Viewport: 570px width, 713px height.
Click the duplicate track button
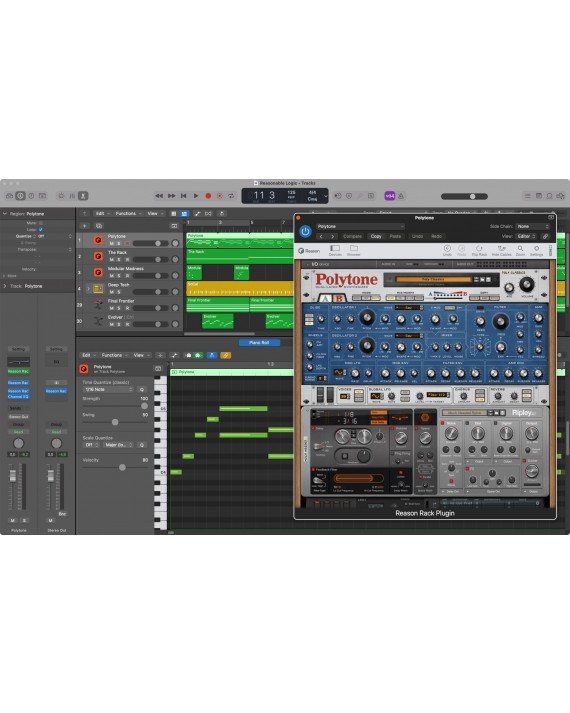99,226
